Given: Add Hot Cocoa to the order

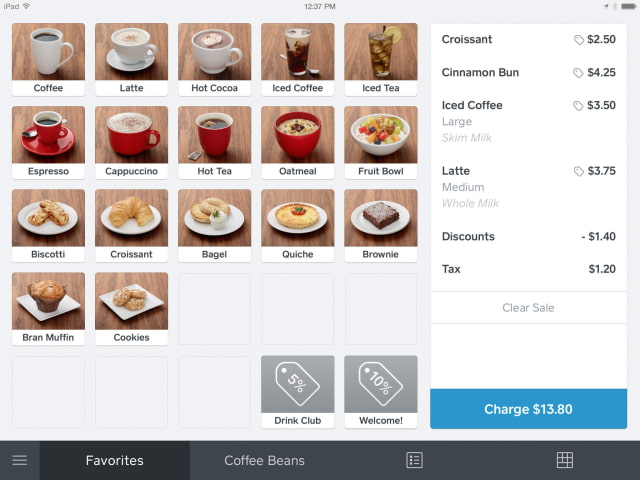Looking at the screenshot, I should 214,60.
